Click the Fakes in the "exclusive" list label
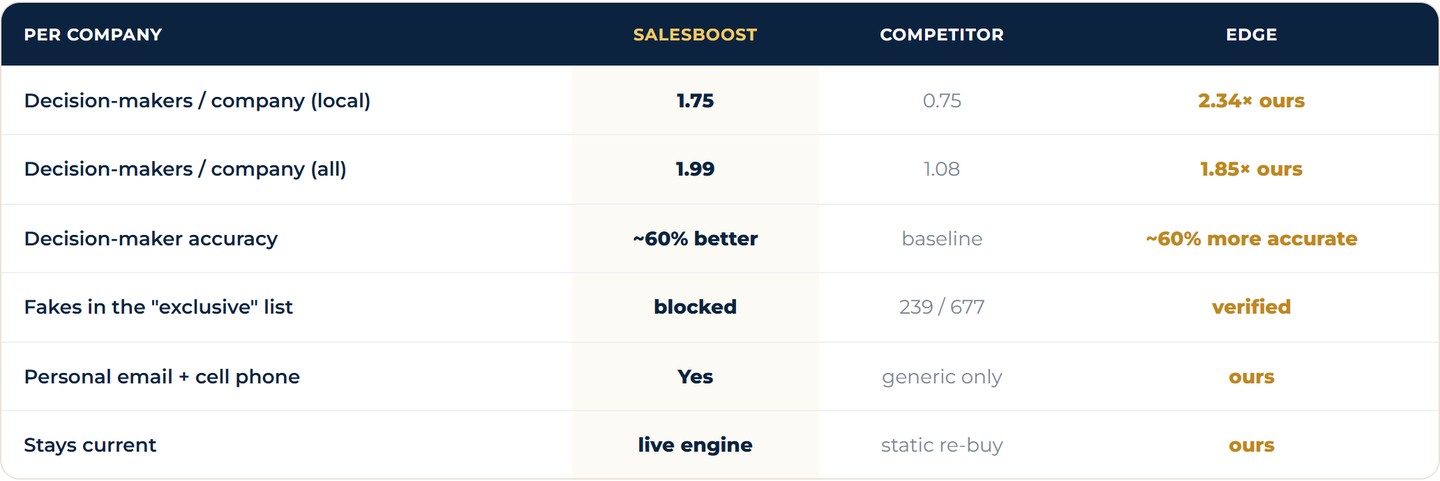The height and width of the screenshot is (481, 1440). pos(158,307)
